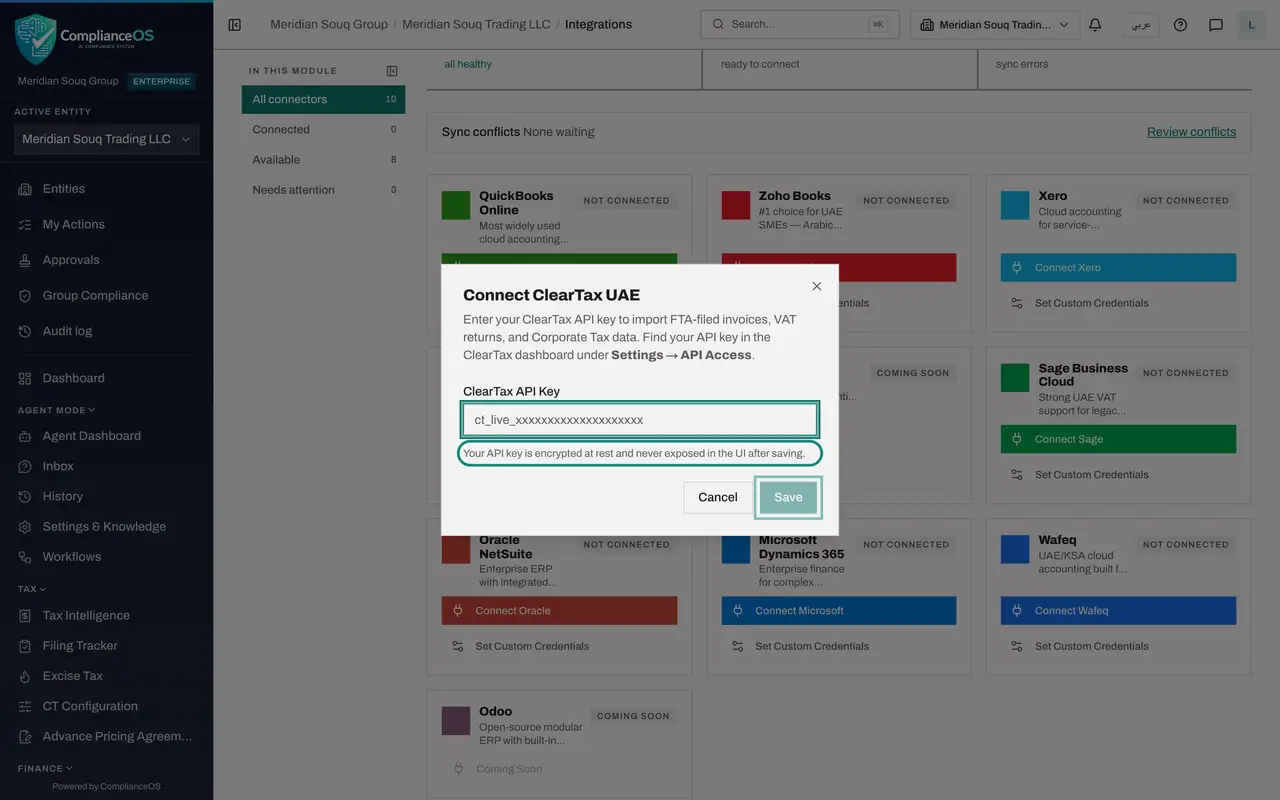Select the All connectors filter
The image size is (1280, 800).
[x=323, y=99]
